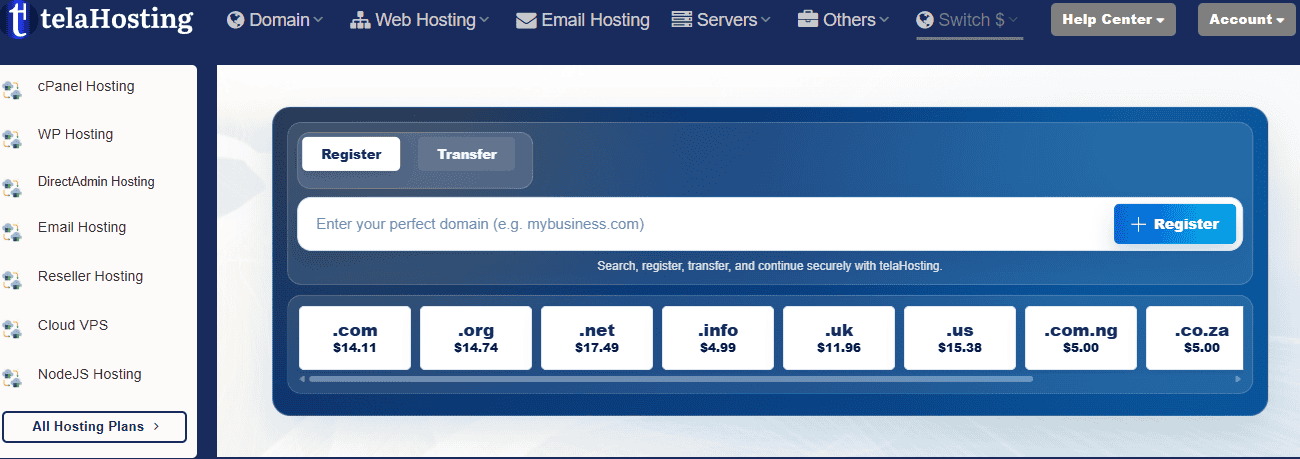Open the Account dropdown
Screen dimensions: 1300x459
tap(1246, 19)
